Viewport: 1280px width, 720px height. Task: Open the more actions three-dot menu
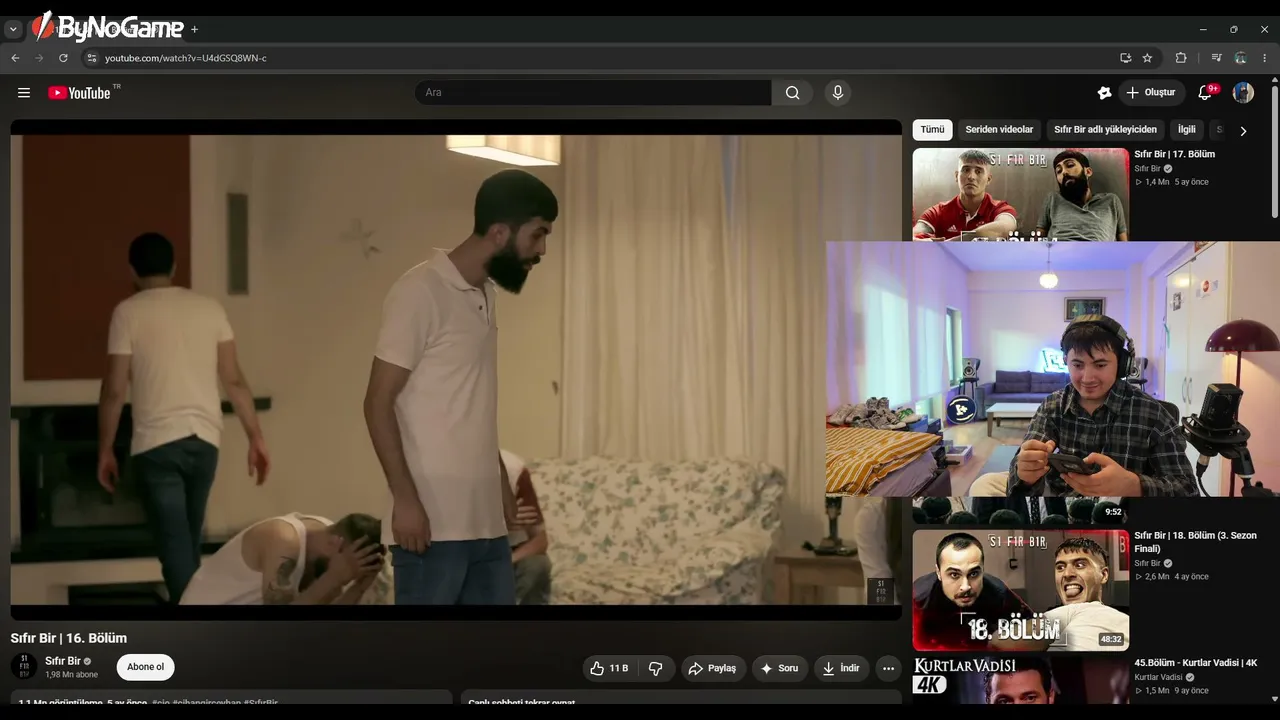click(x=888, y=668)
